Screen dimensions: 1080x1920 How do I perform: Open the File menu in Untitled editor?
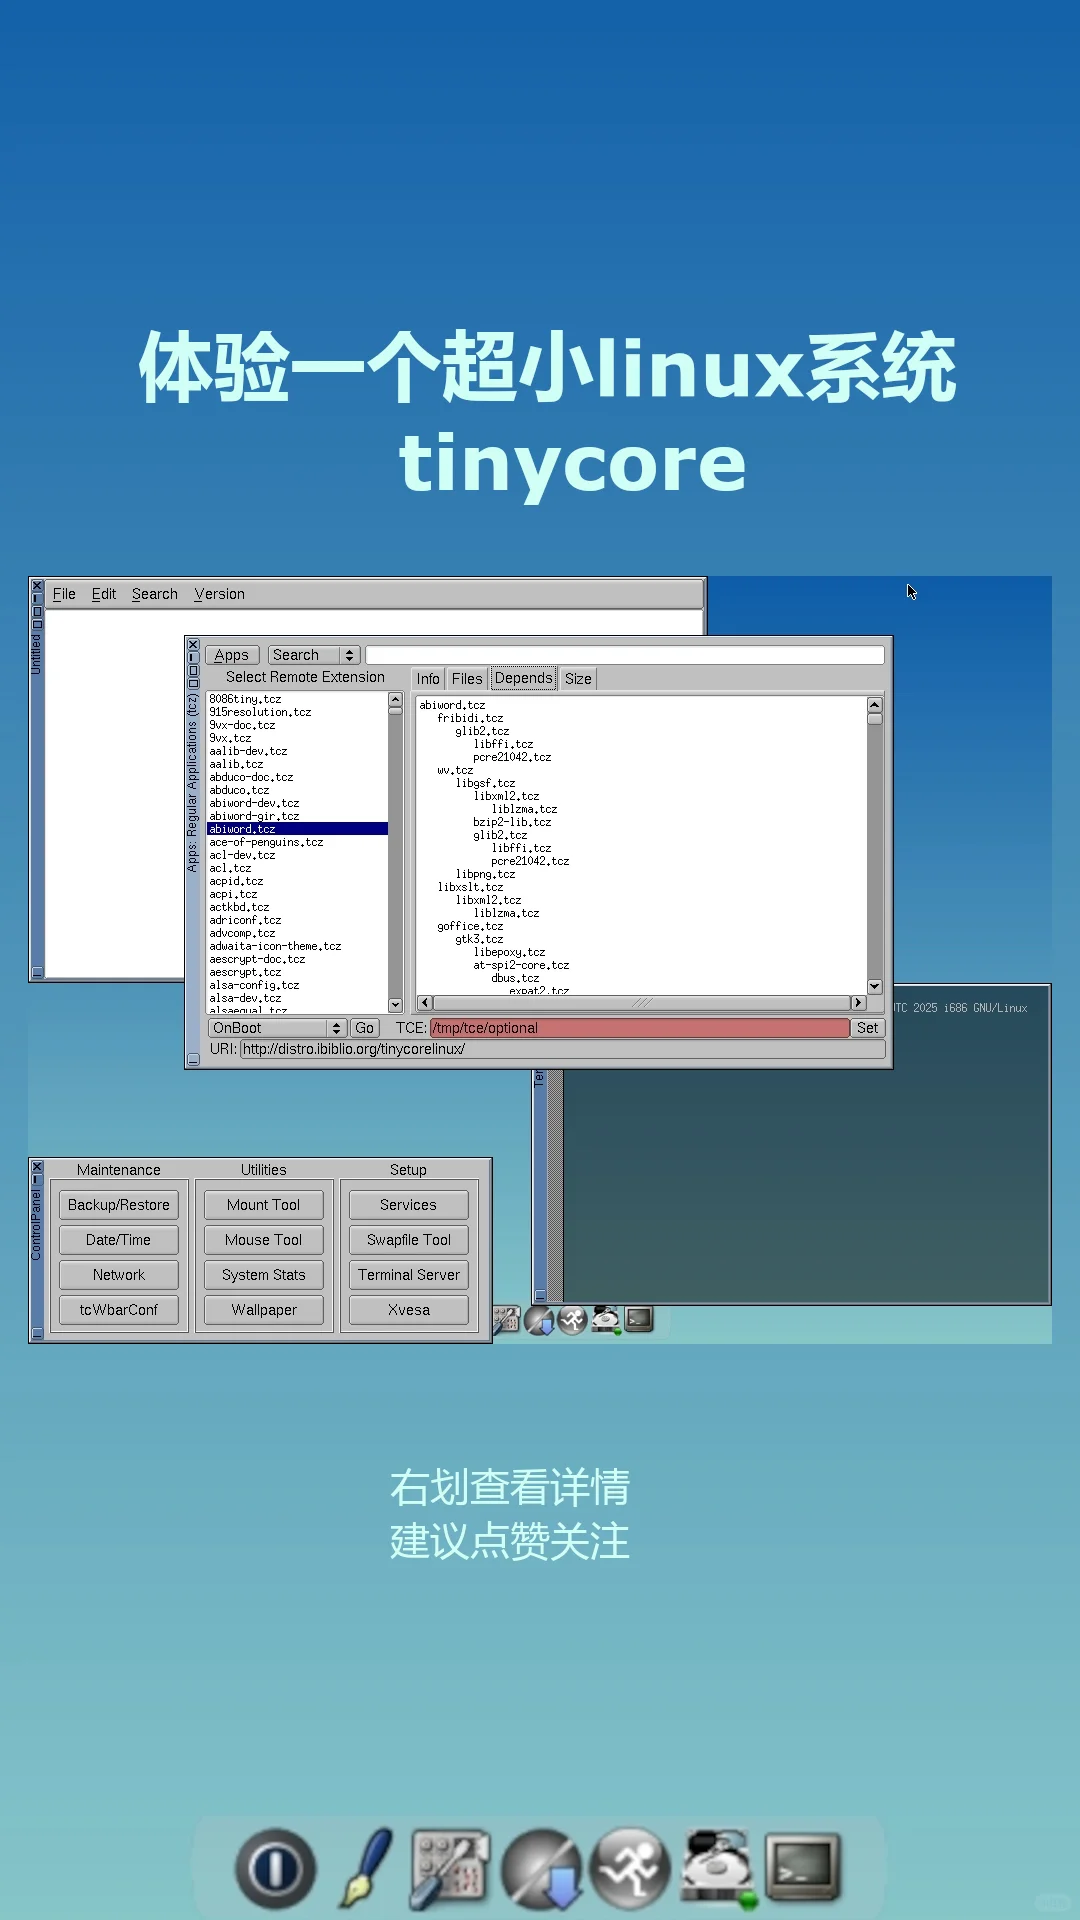click(64, 594)
